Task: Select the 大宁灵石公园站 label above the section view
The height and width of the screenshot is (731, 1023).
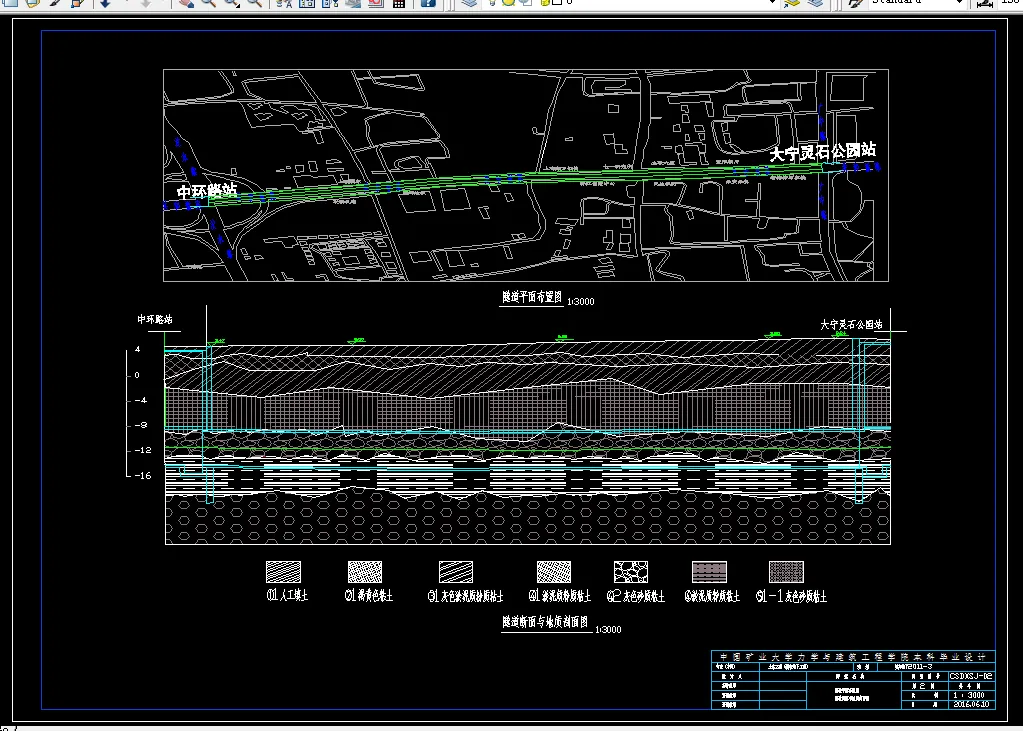Action: [851, 324]
